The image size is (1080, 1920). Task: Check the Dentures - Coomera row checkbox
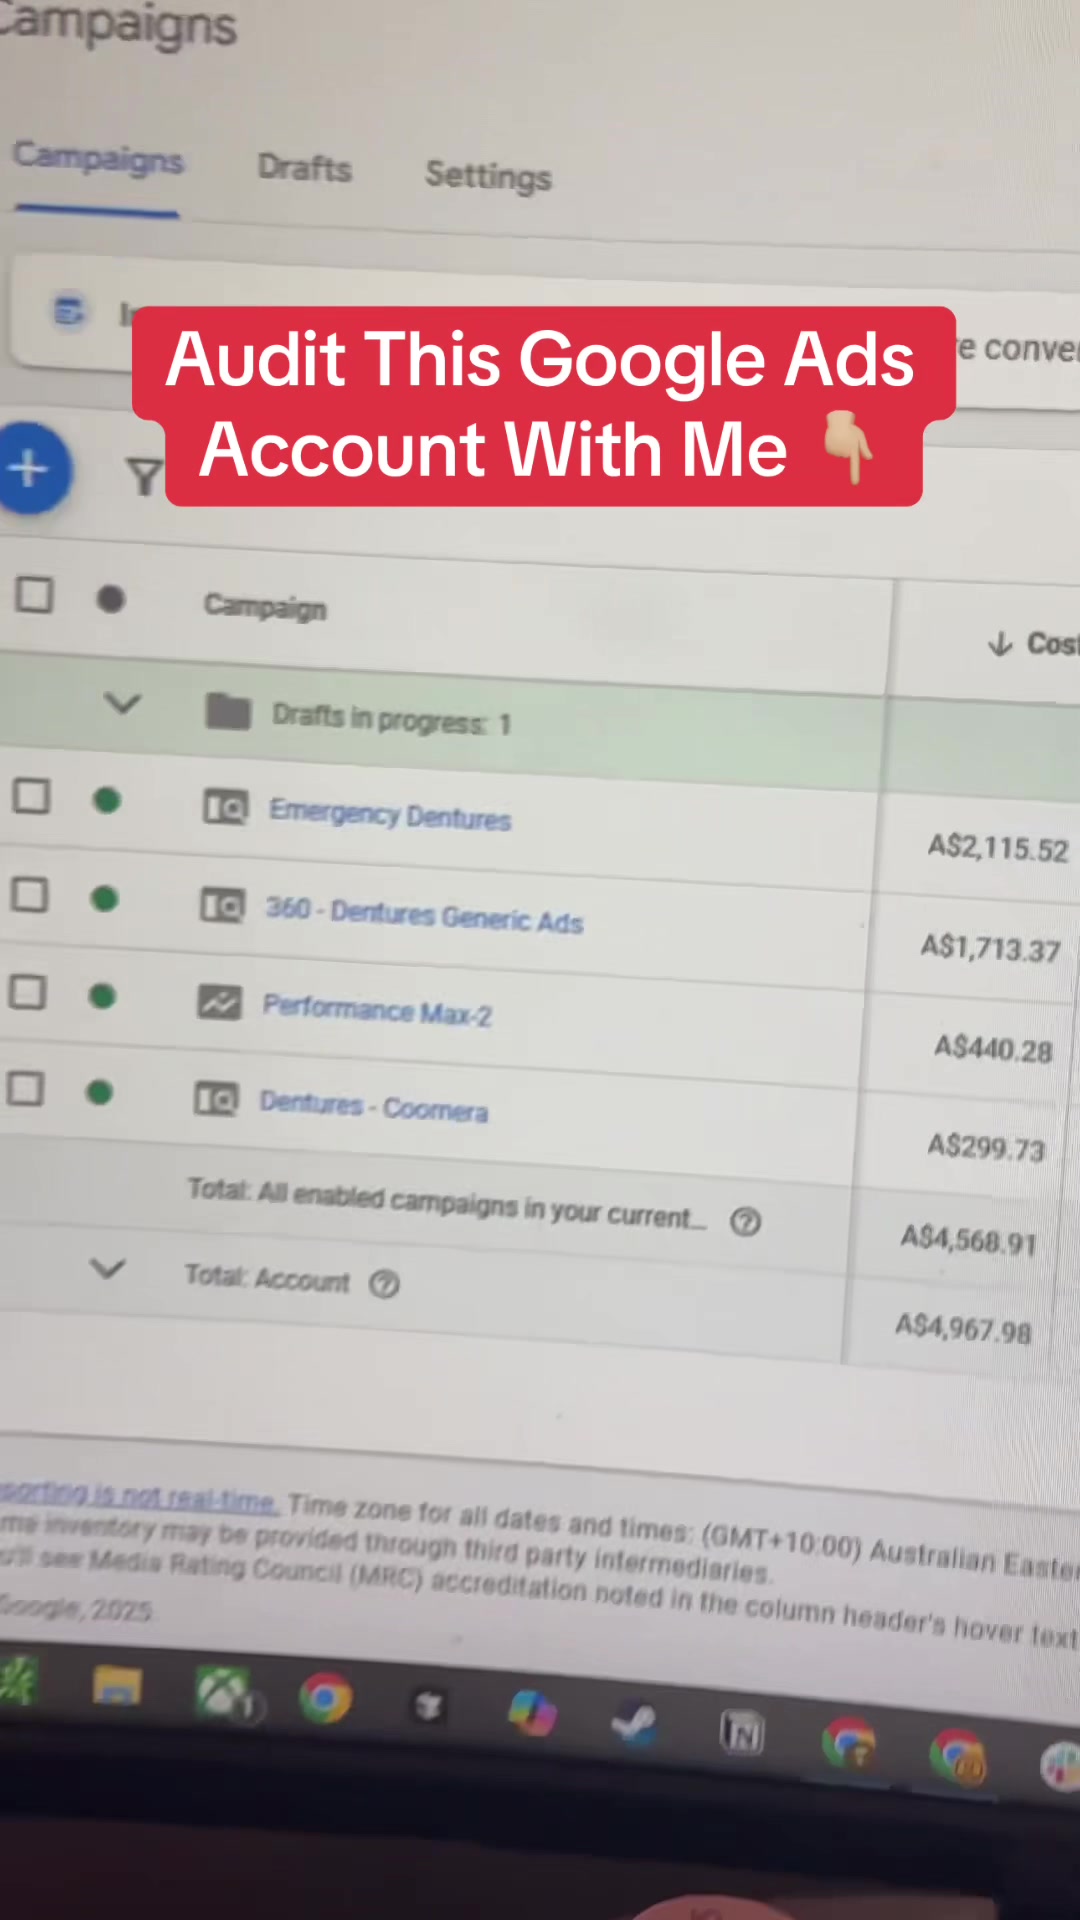(x=25, y=1088)
